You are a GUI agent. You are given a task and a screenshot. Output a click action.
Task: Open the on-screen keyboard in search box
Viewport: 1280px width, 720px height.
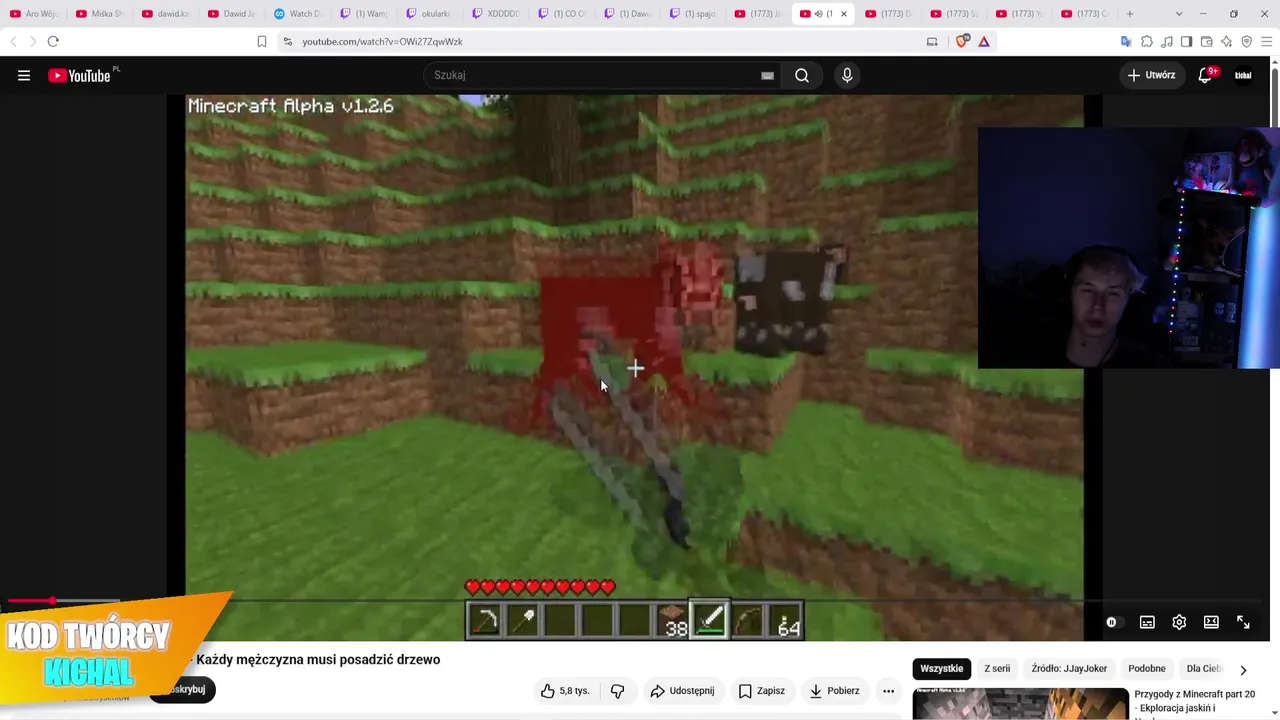(x=767, y=75)
